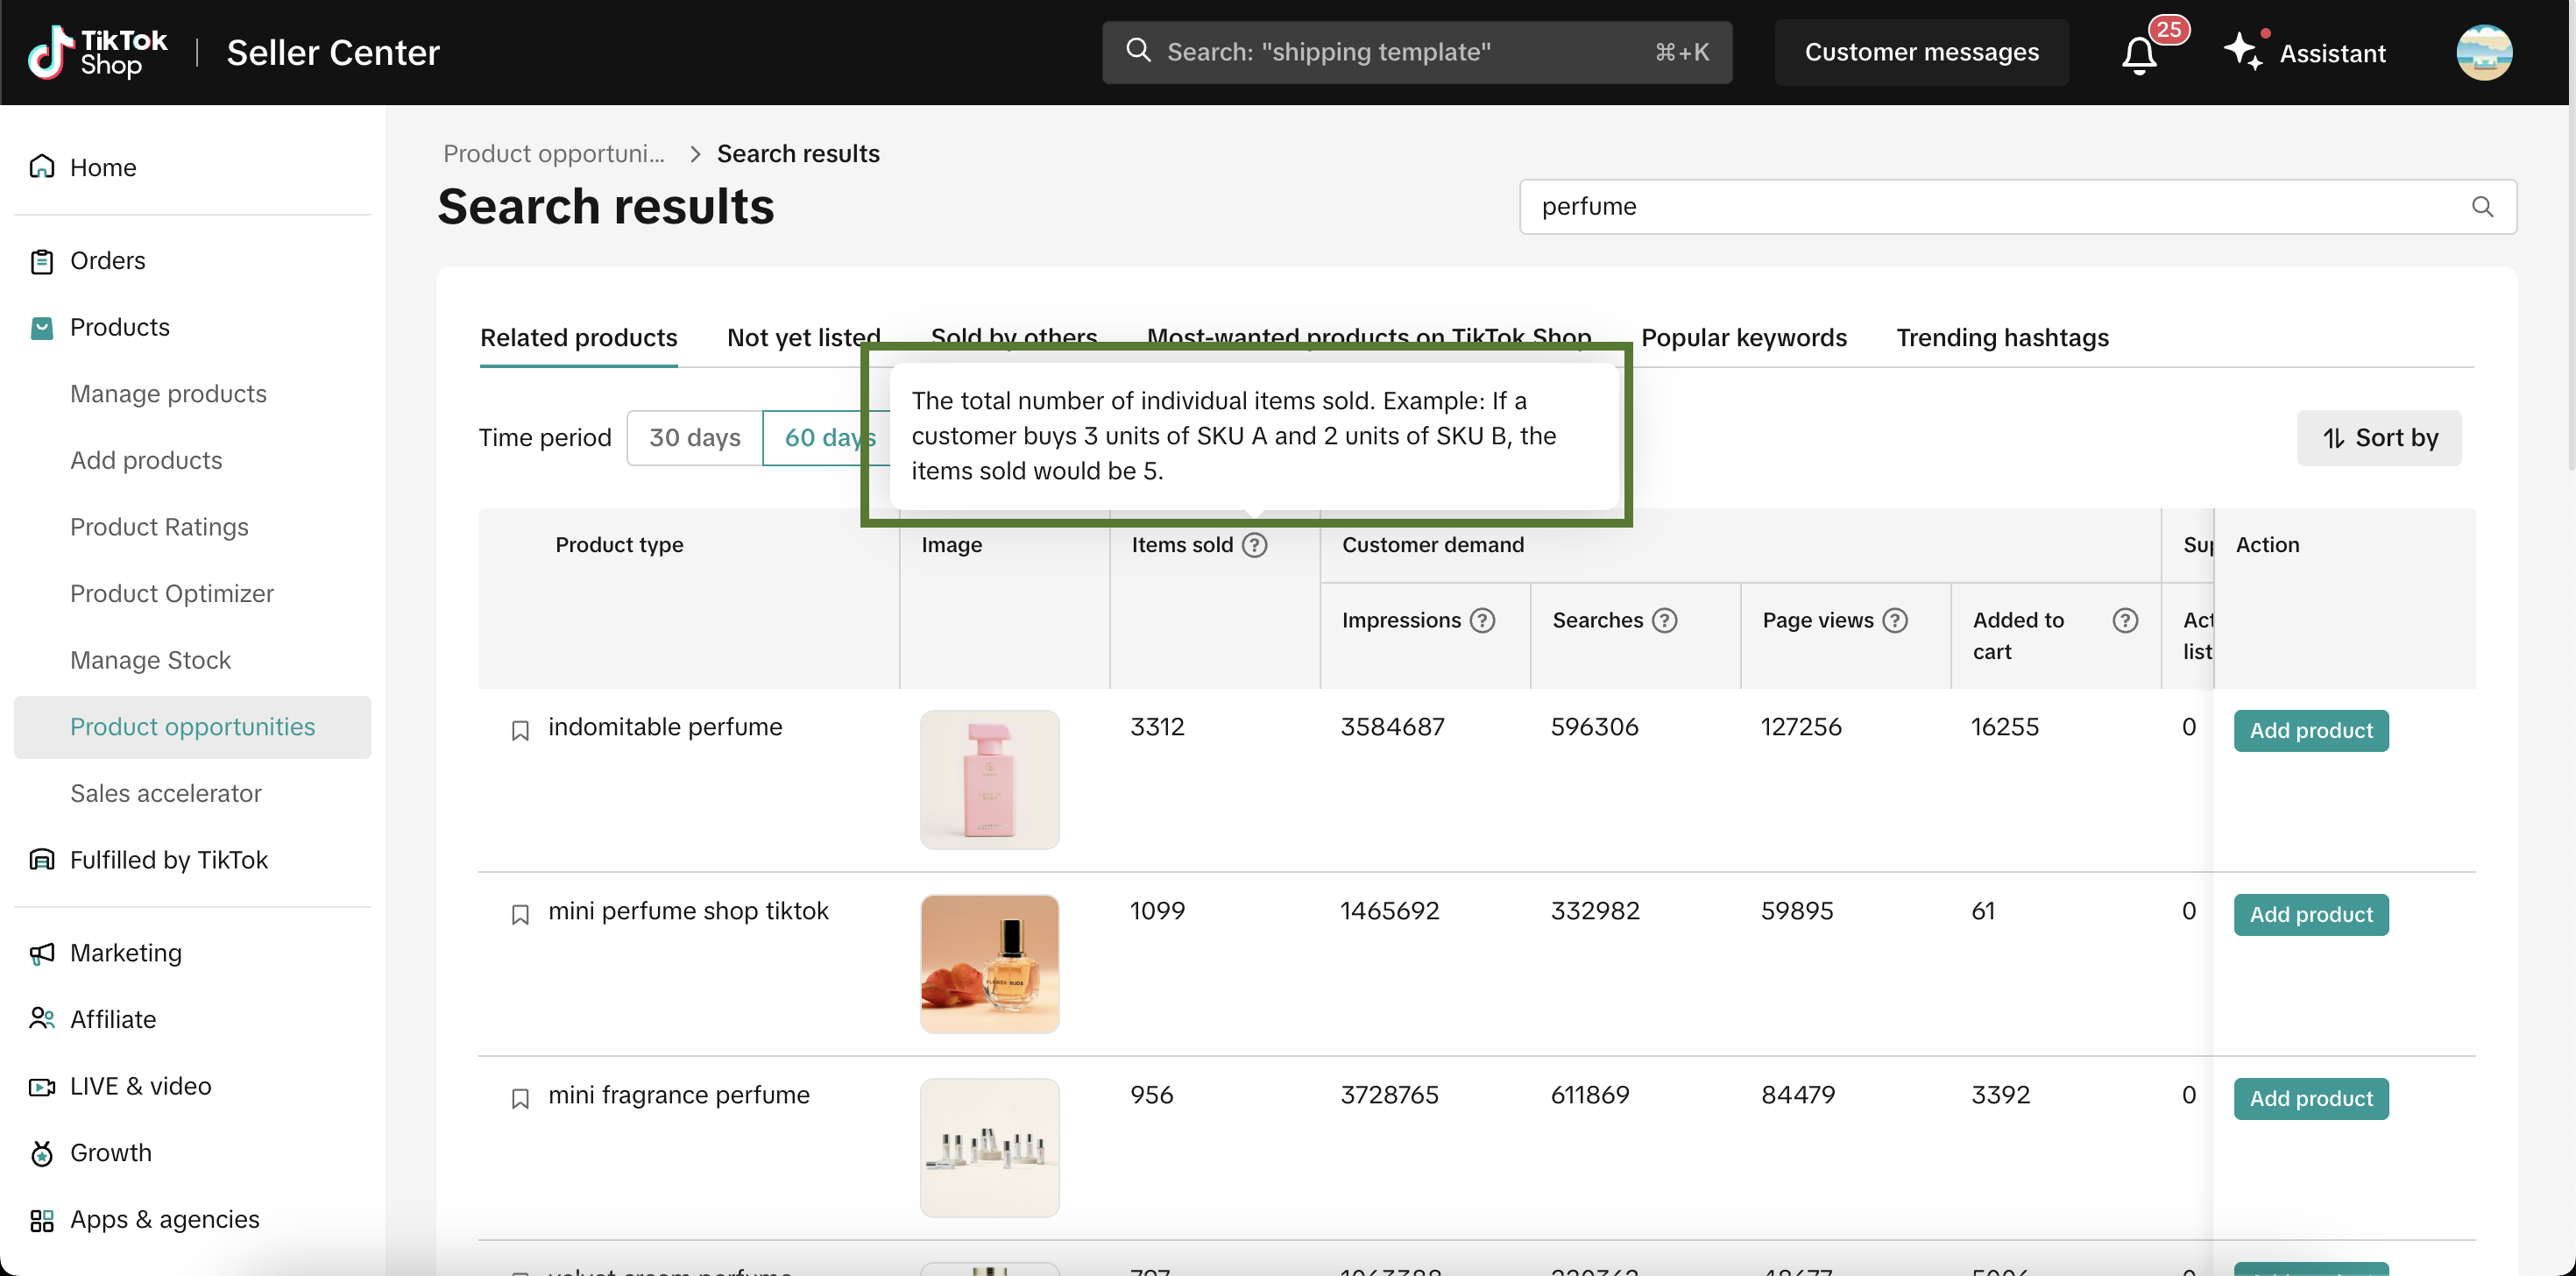The width and height of the screenshot is (2576, 1276).
Task: Click TikTok Shop logo
Action: (x=97, y=52)
